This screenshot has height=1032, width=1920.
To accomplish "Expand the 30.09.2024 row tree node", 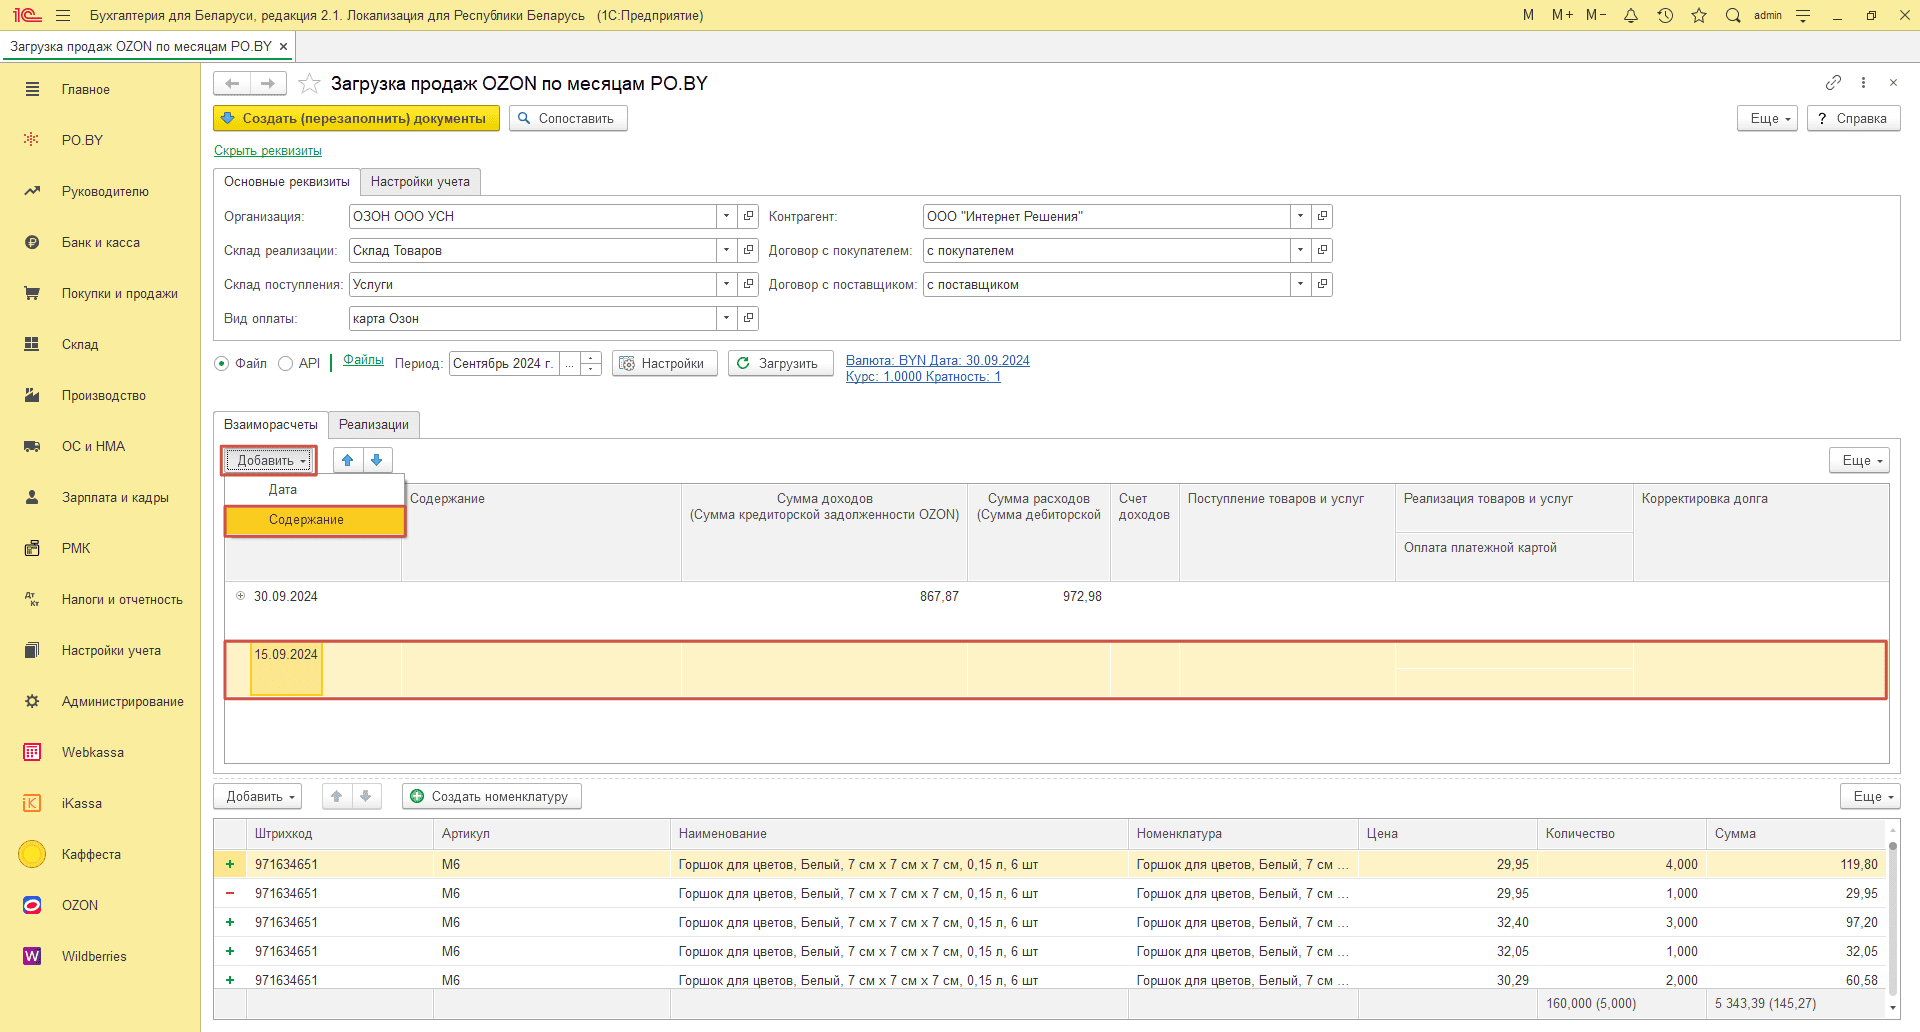I will coord(240,596).
